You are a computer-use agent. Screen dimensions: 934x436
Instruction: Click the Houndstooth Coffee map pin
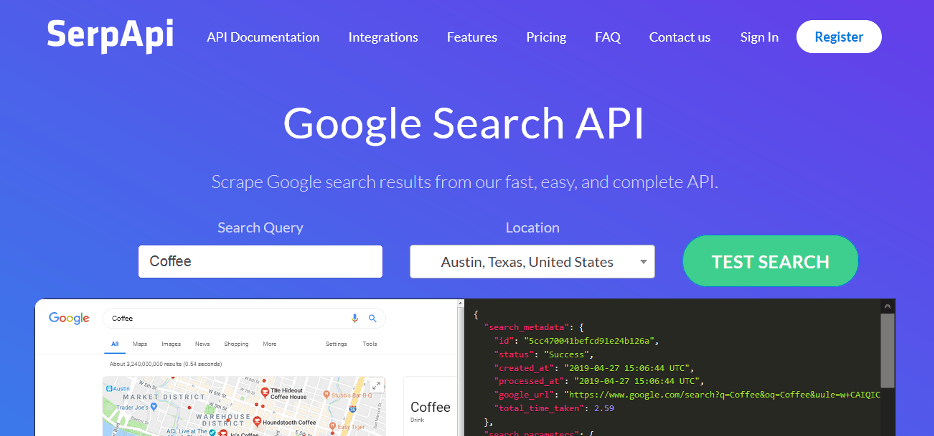click(x=257, y=421)
